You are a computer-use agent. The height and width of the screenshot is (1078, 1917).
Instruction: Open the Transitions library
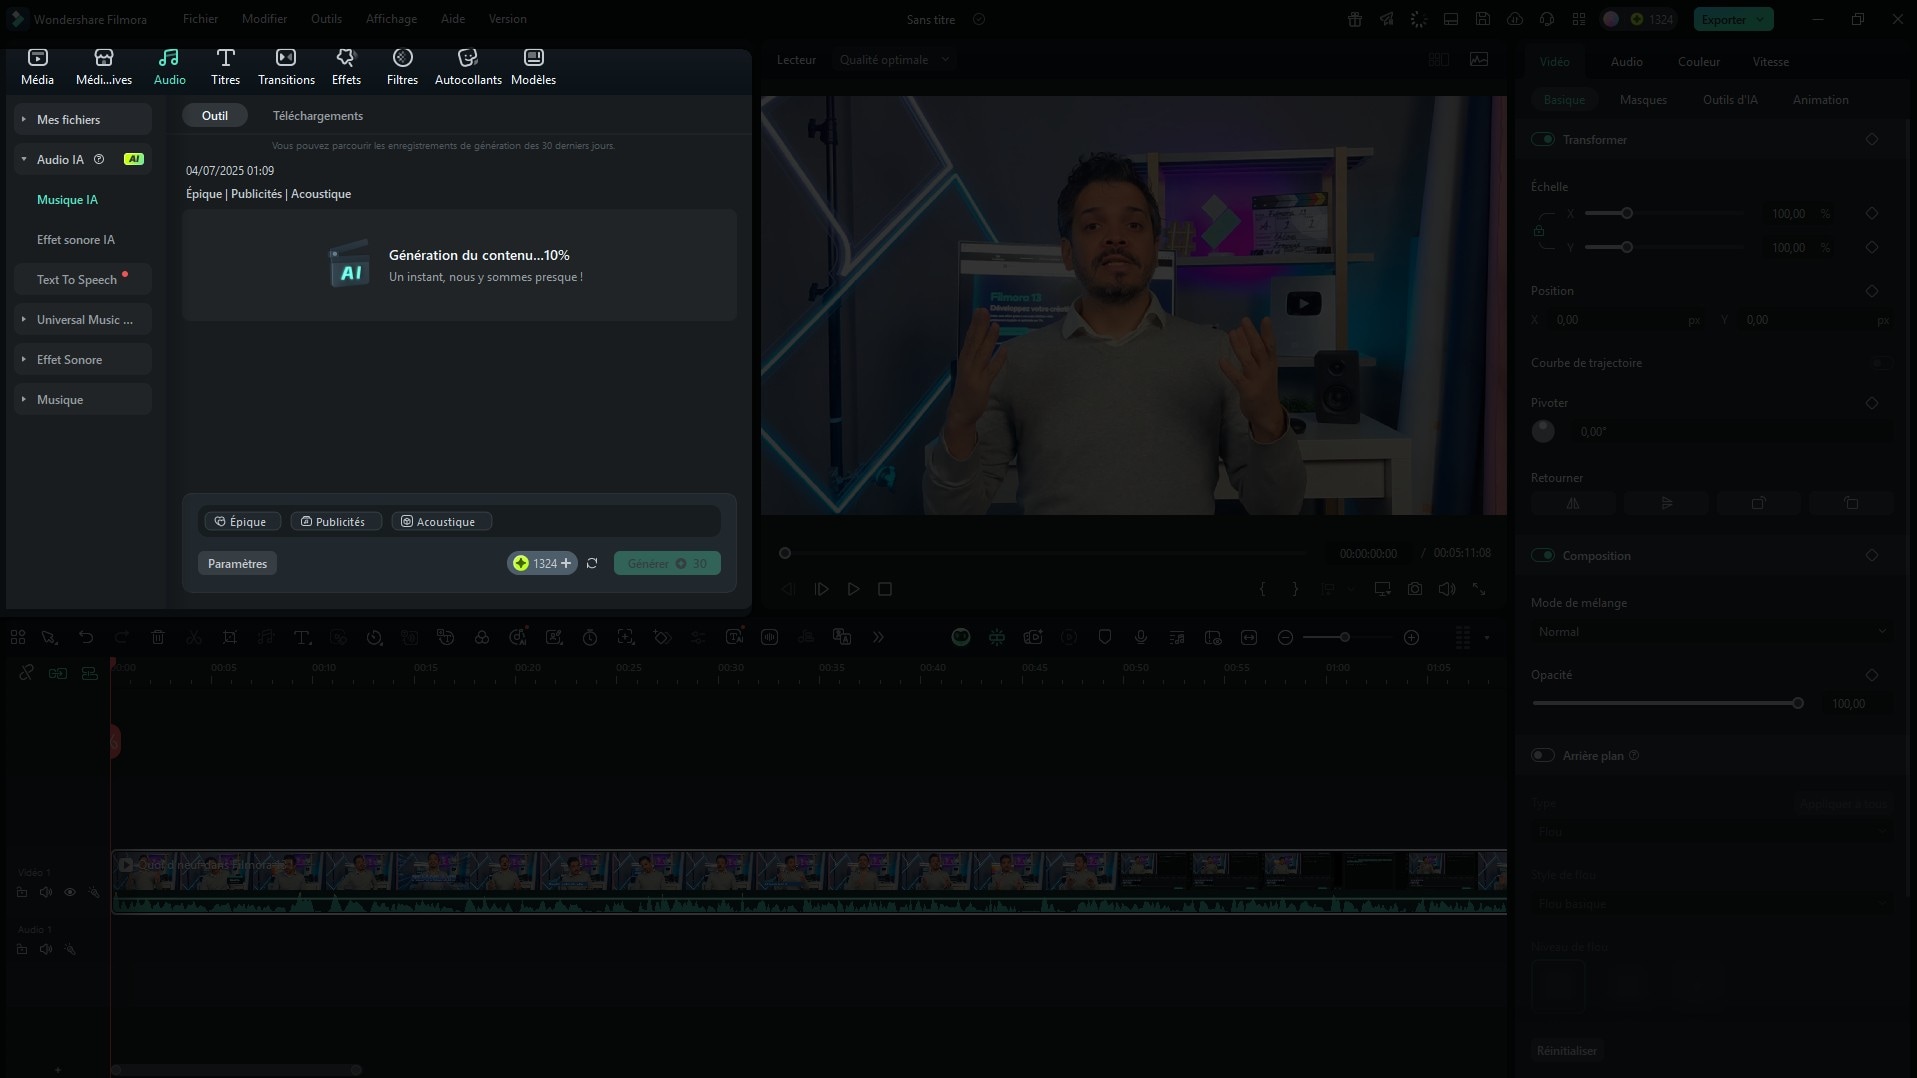286,66
